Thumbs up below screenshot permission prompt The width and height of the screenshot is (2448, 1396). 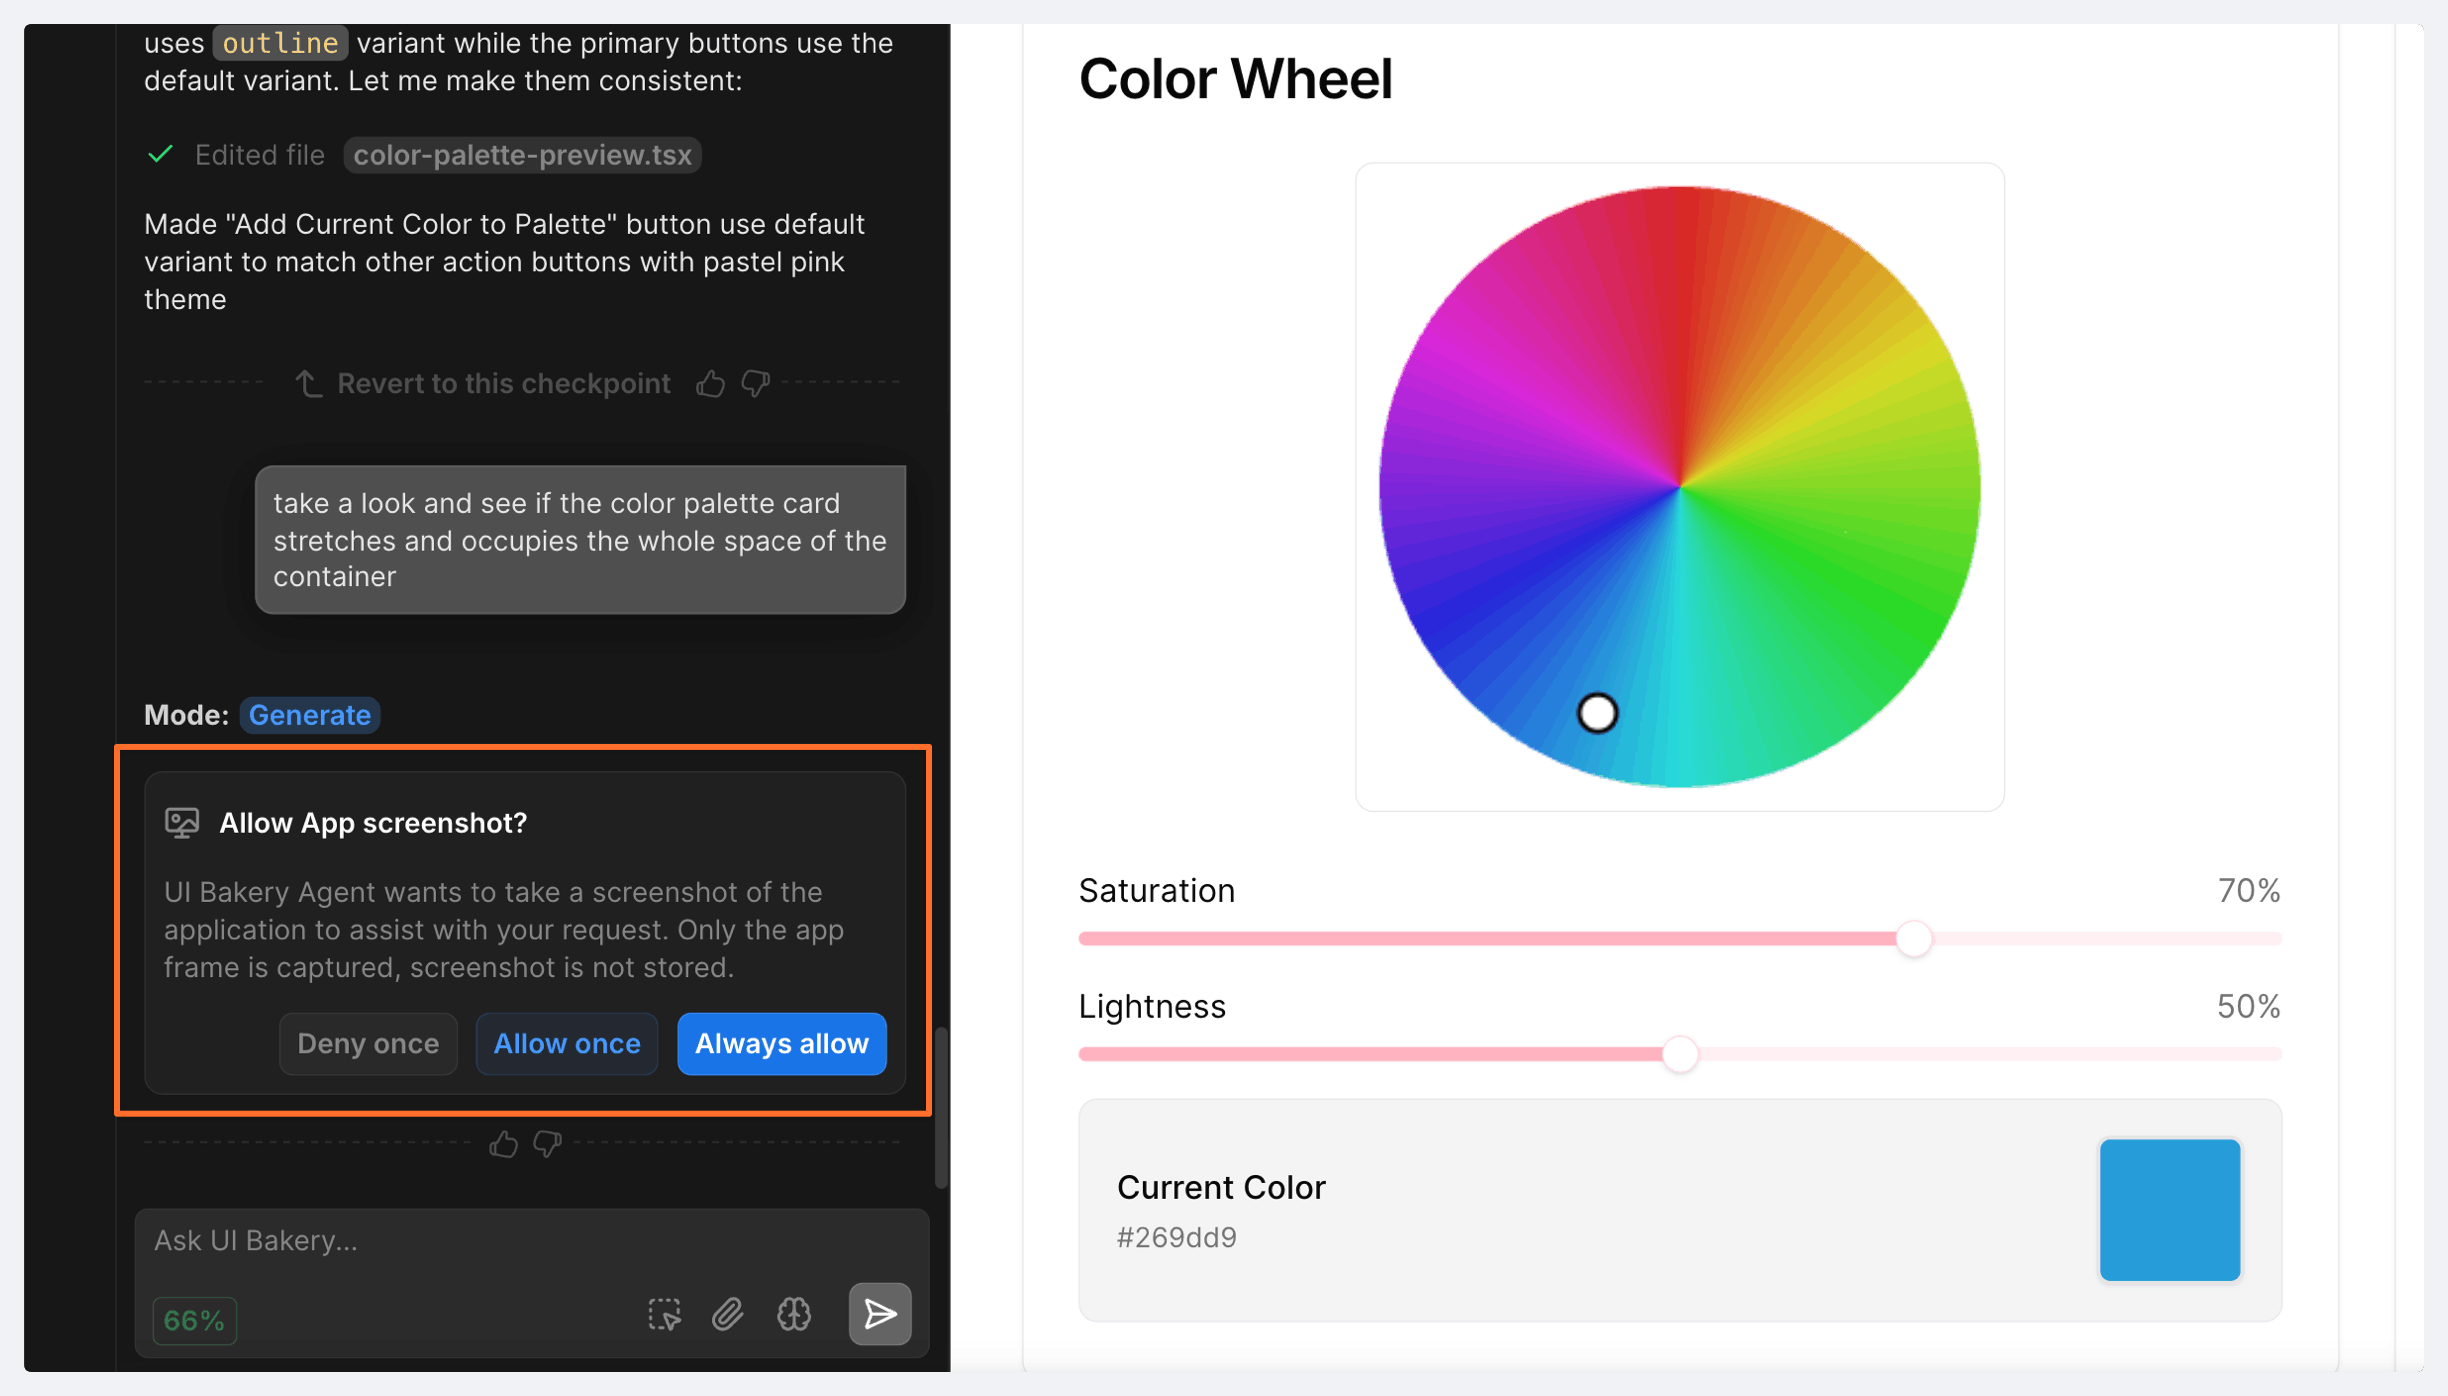click(x=503, y=1144)
